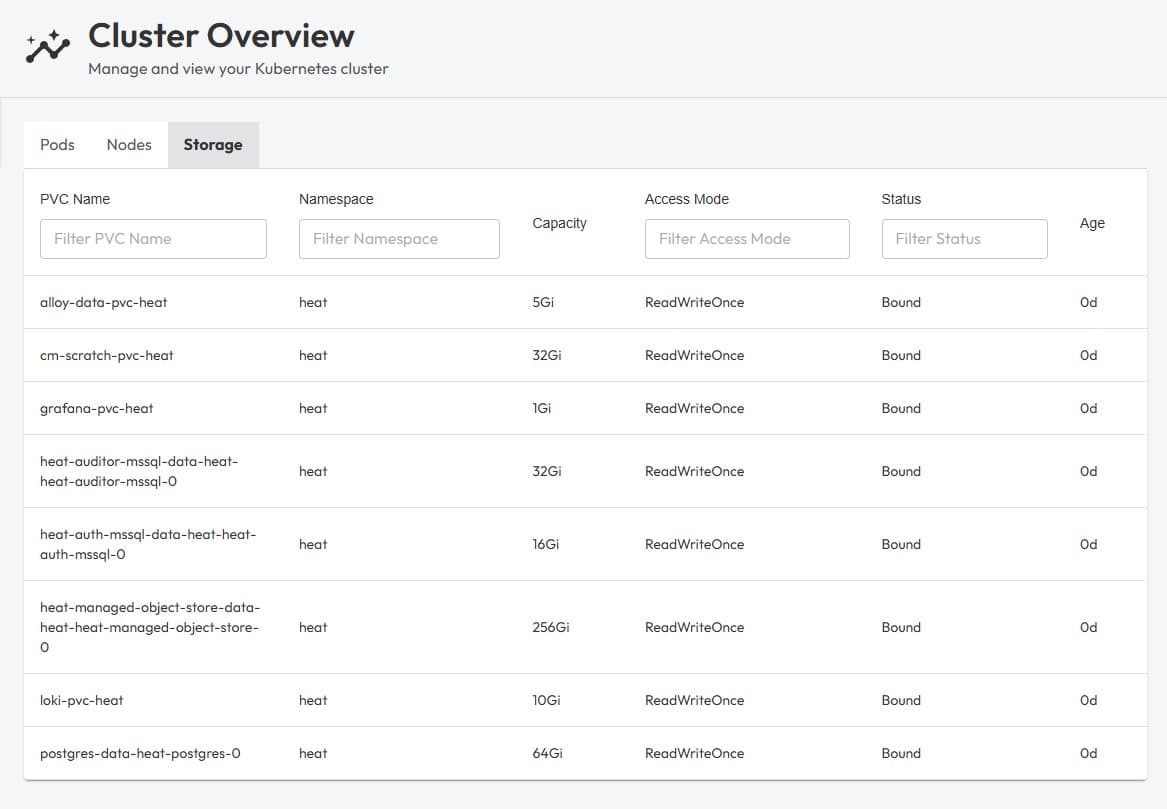
Task: Click the Capacity column header
Action: pyautogui.click(x=559, y=223)
